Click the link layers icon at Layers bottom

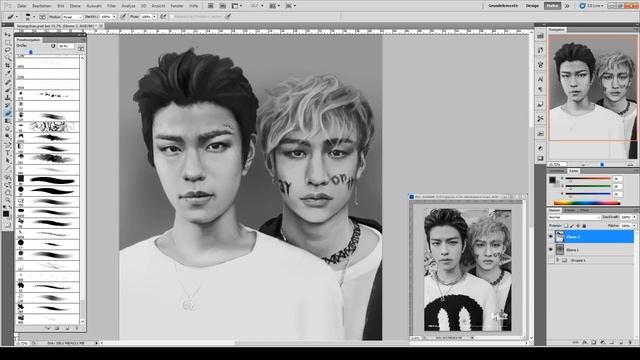click(575, 342)
